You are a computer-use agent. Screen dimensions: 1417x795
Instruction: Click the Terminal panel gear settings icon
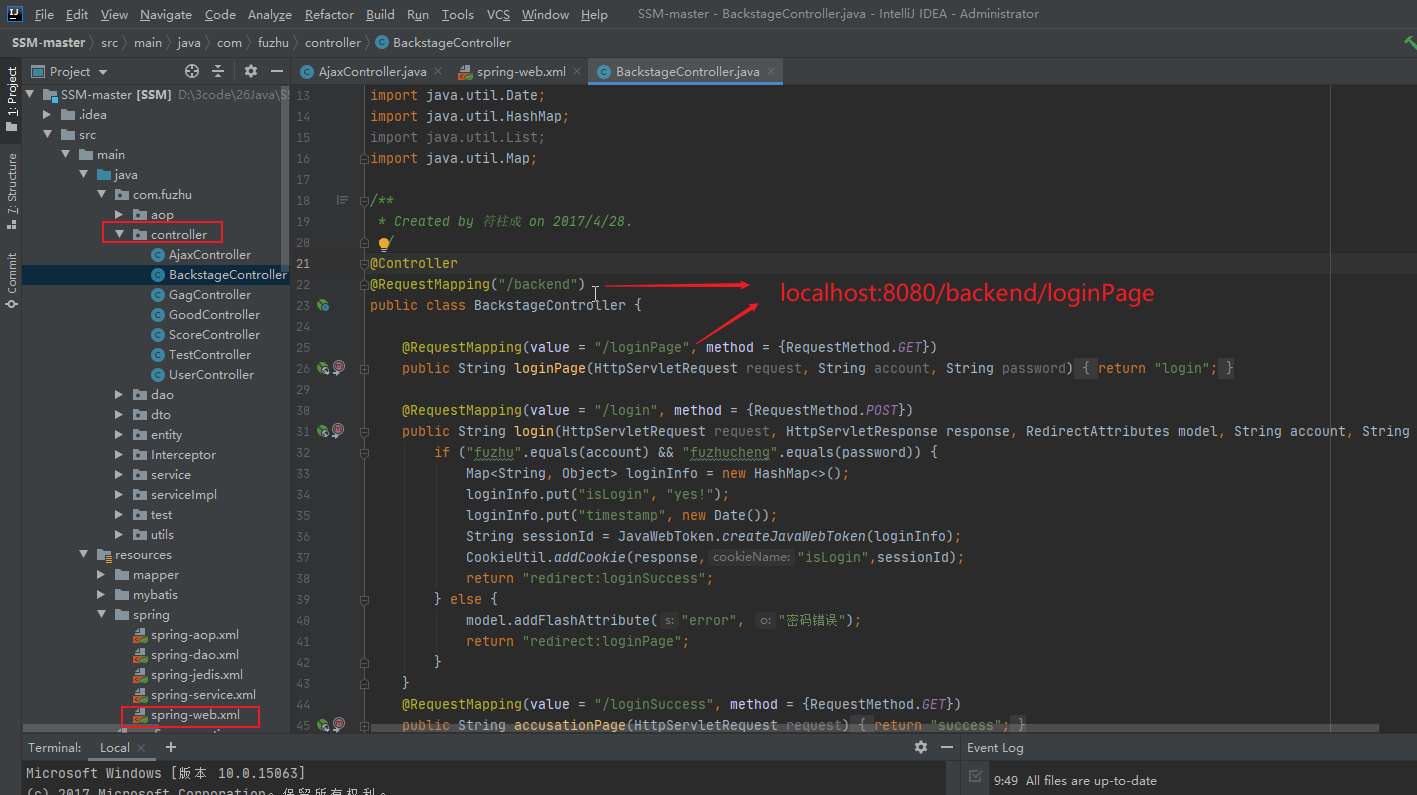[x=921, y=747]
